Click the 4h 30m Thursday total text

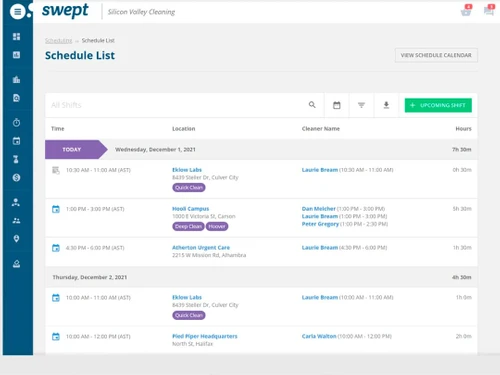tap(462, 277)
